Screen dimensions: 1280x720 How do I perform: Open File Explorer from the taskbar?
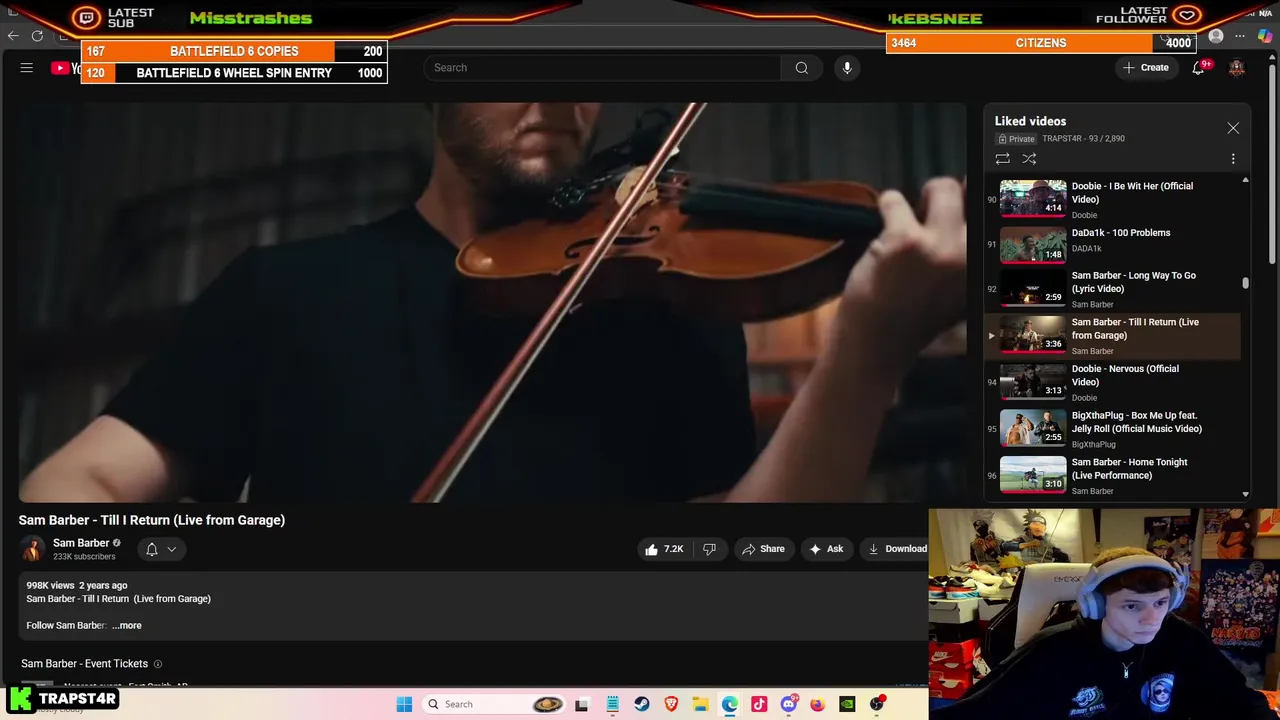[700, 704]
